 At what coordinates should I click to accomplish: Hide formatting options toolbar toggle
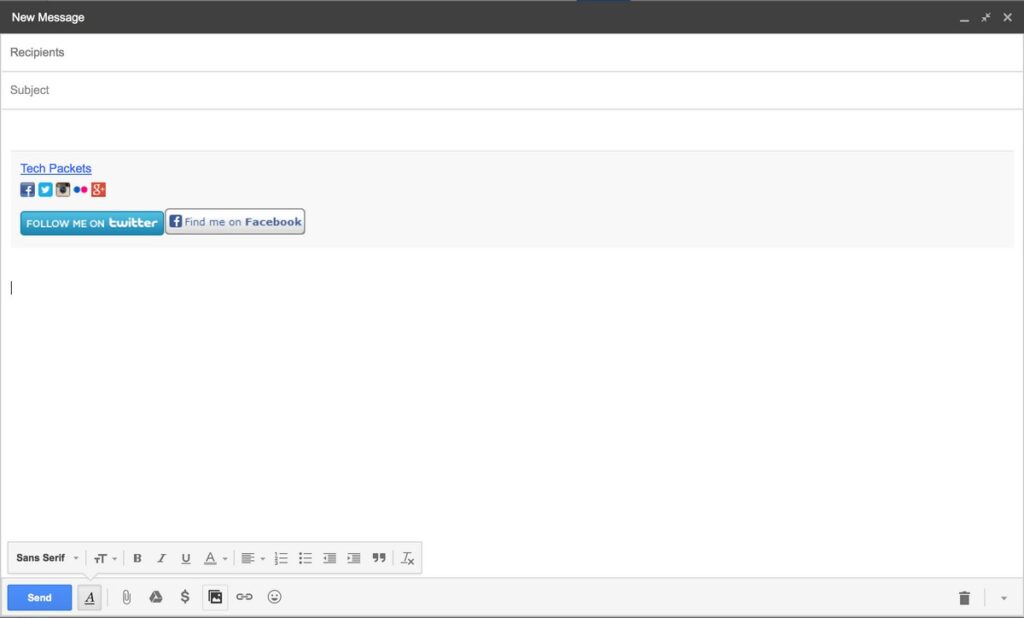click(x=89, y=598)
